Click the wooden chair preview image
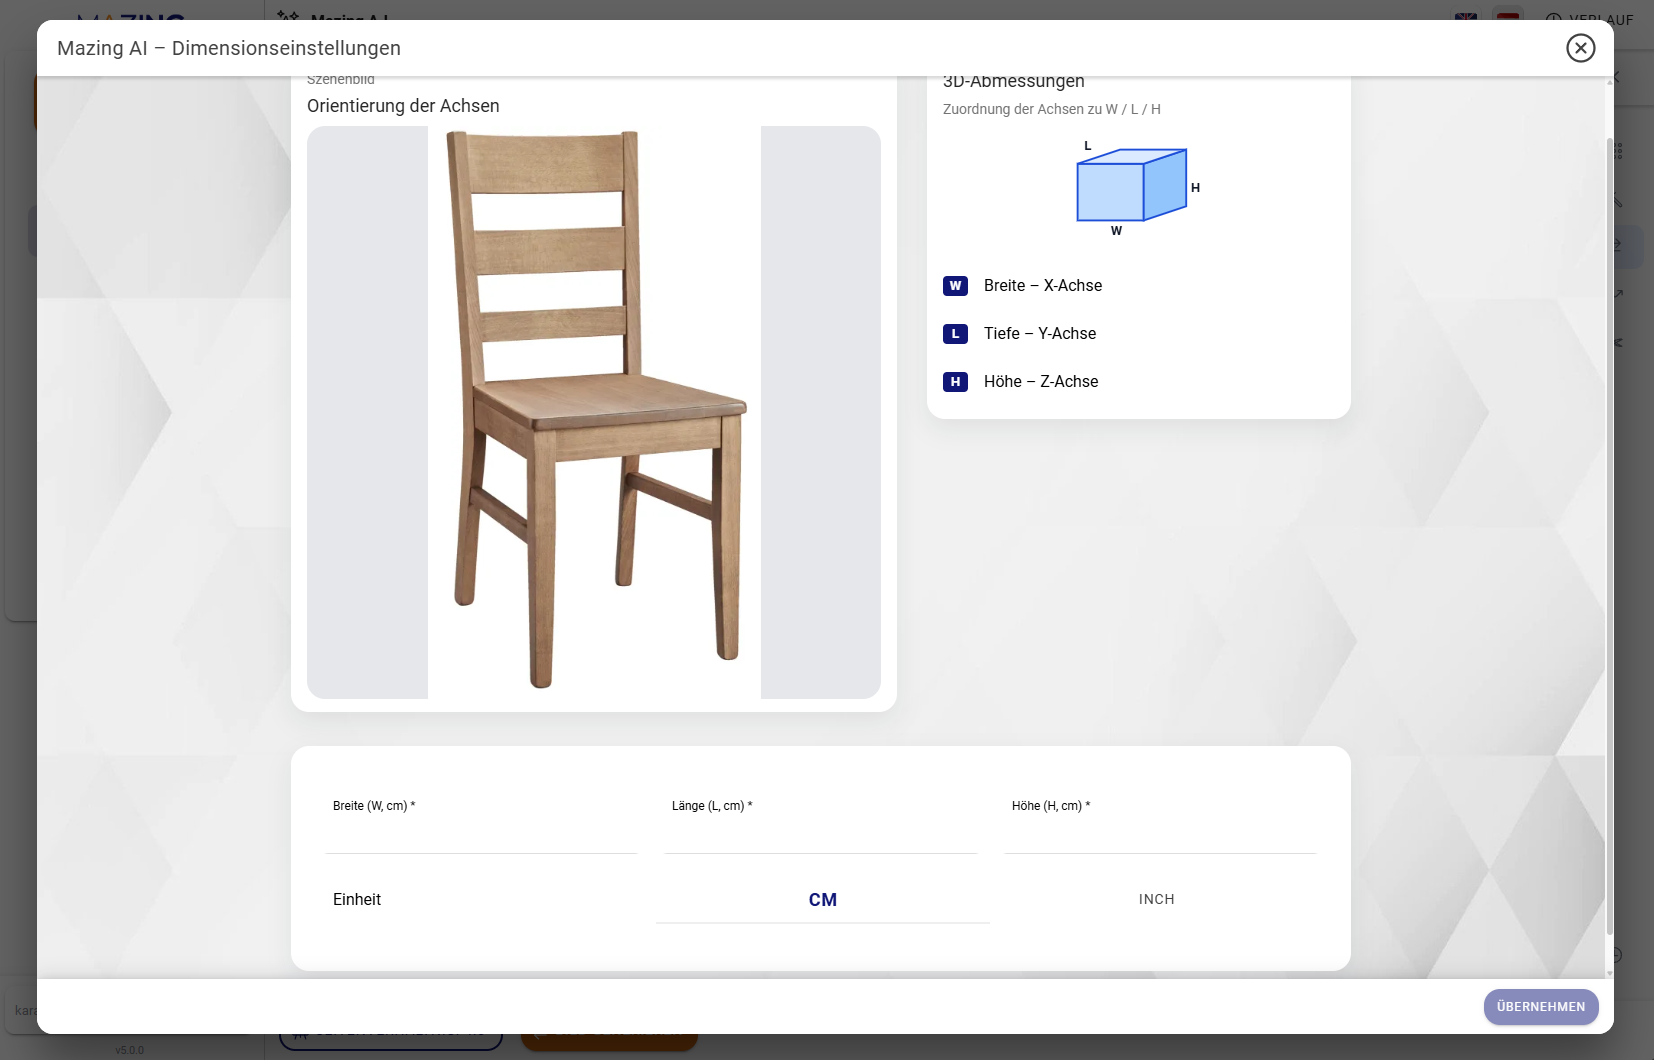Image resolution: width=1654 pixels, height=1060 pixels. point(594,412)
